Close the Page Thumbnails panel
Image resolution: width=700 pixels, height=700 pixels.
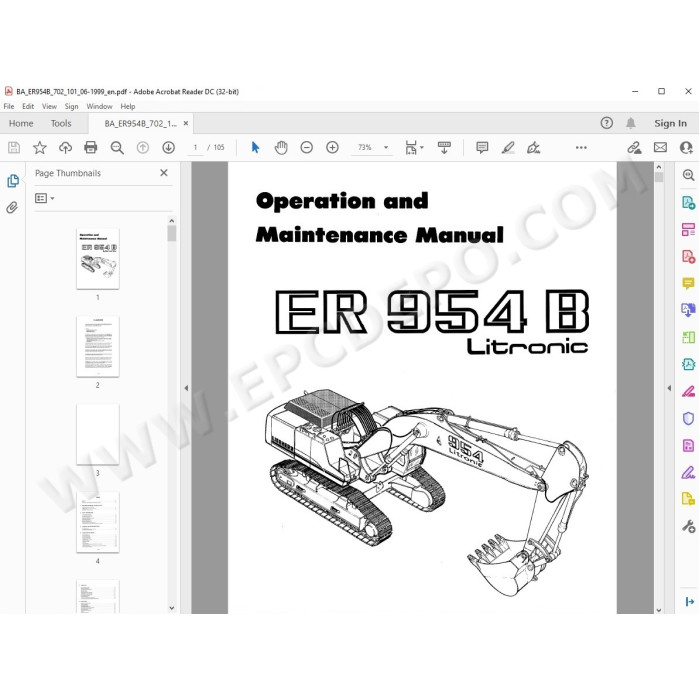[x=164, y=173]
